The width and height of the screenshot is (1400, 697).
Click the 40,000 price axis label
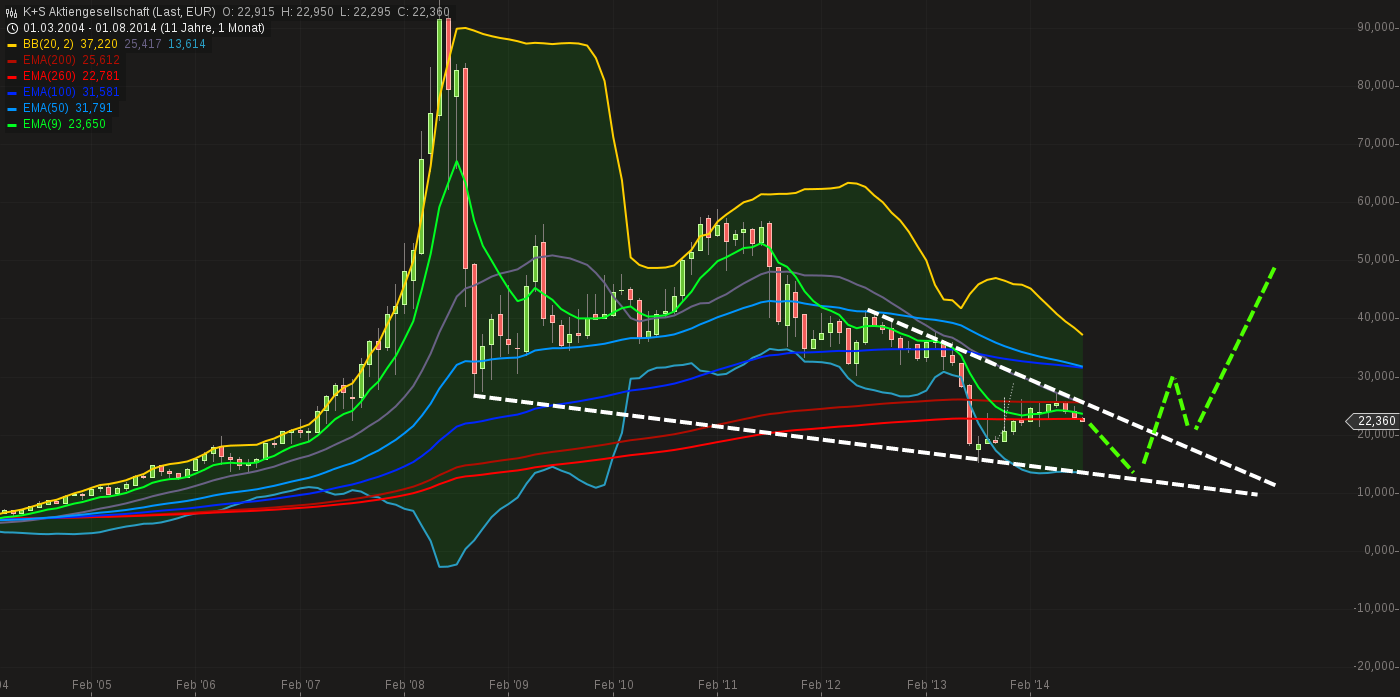point(1376,317)
